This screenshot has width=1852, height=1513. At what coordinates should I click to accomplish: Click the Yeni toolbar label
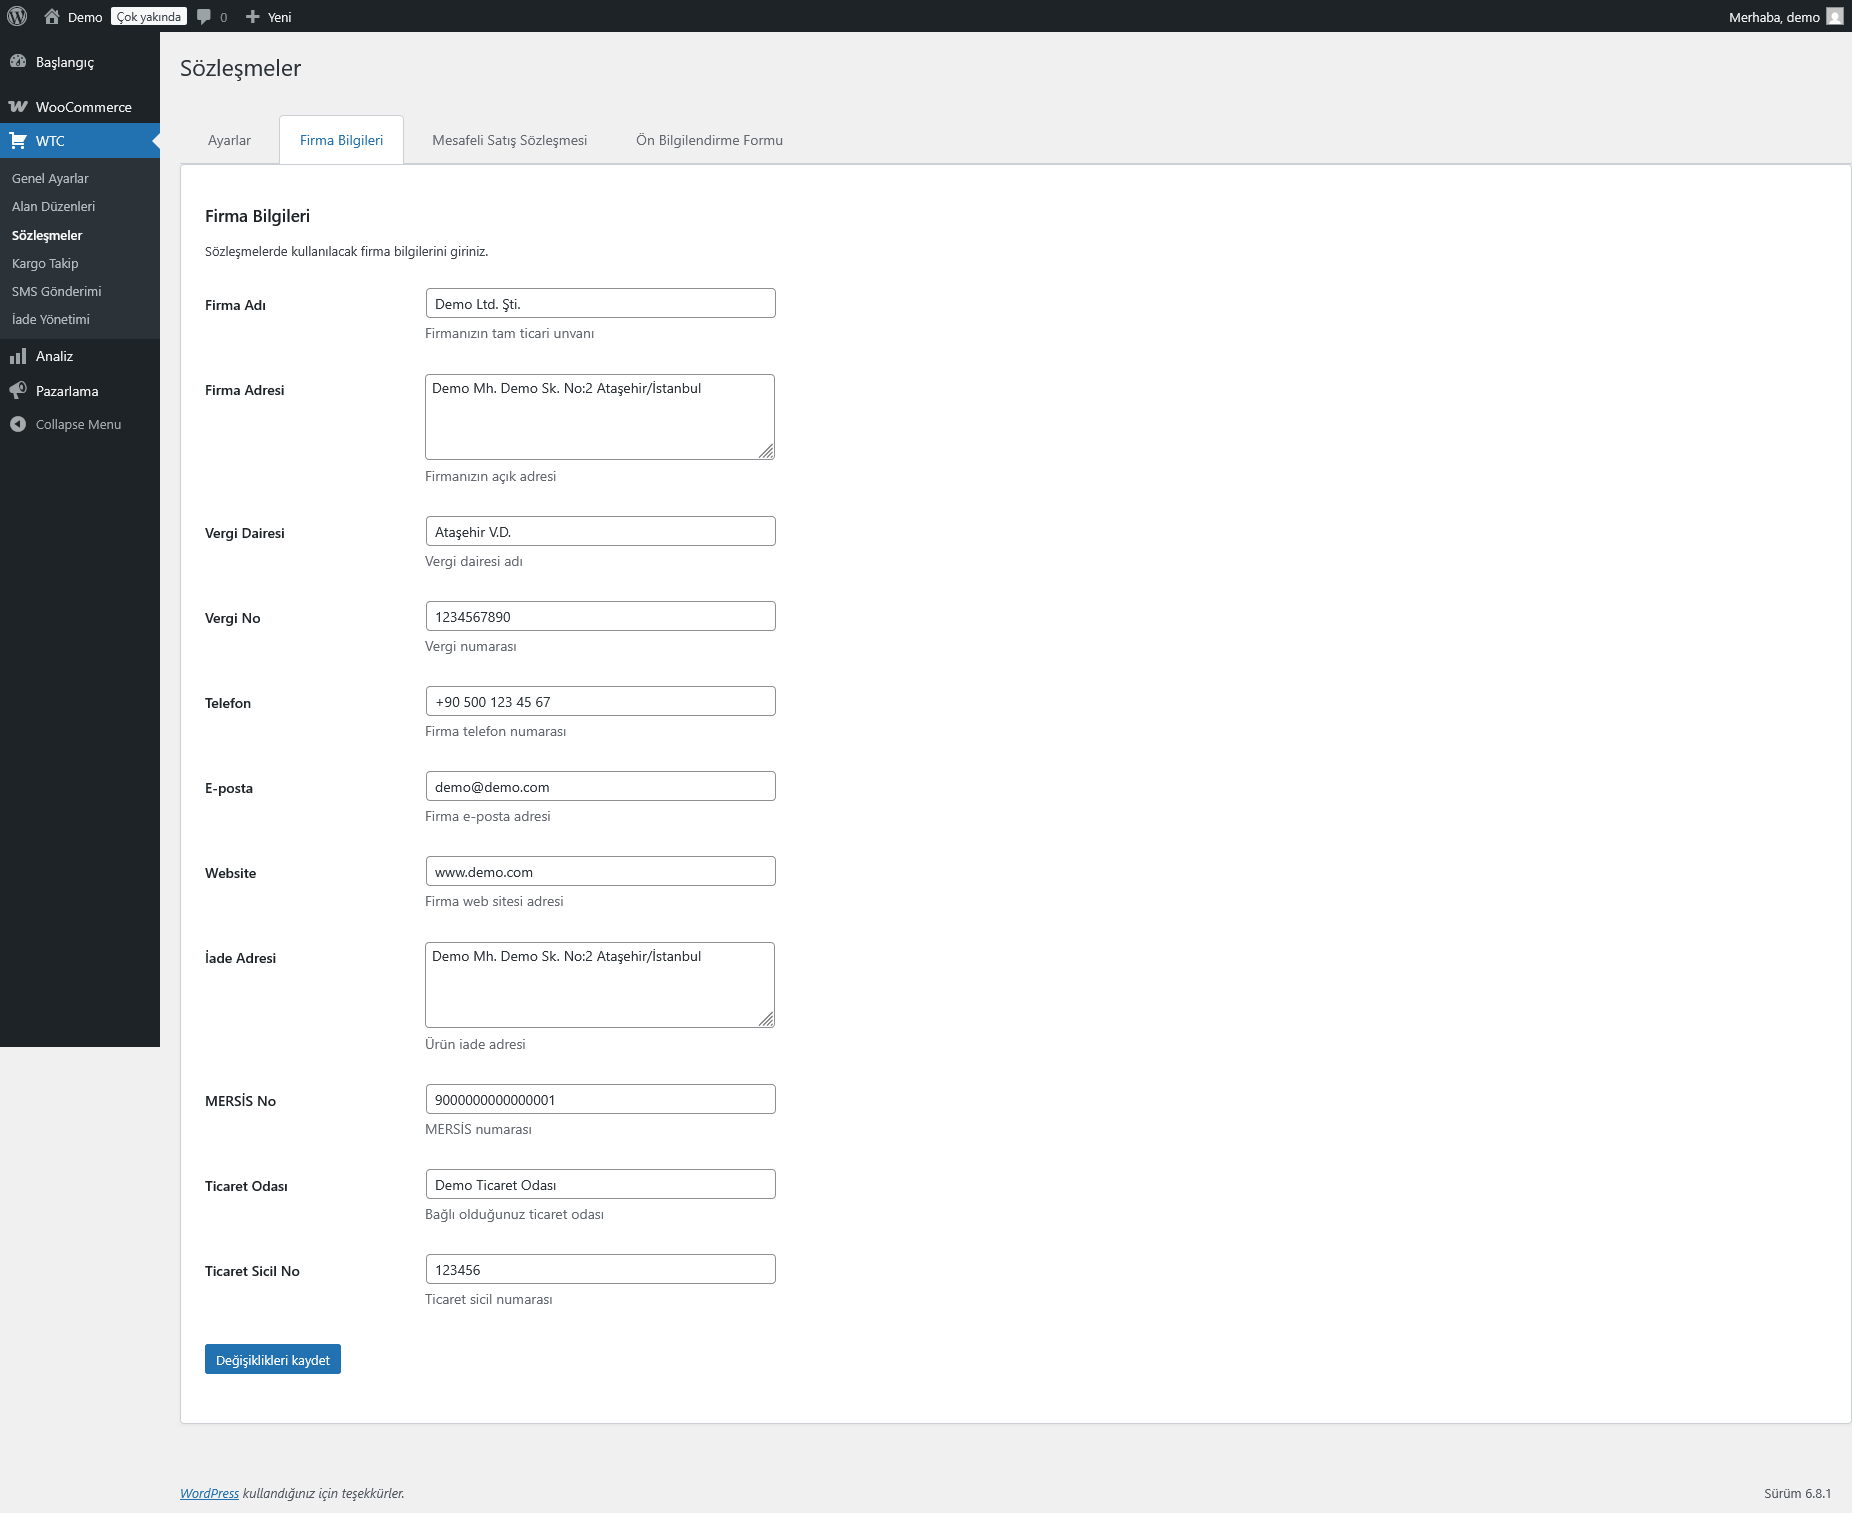coord(280,17)
